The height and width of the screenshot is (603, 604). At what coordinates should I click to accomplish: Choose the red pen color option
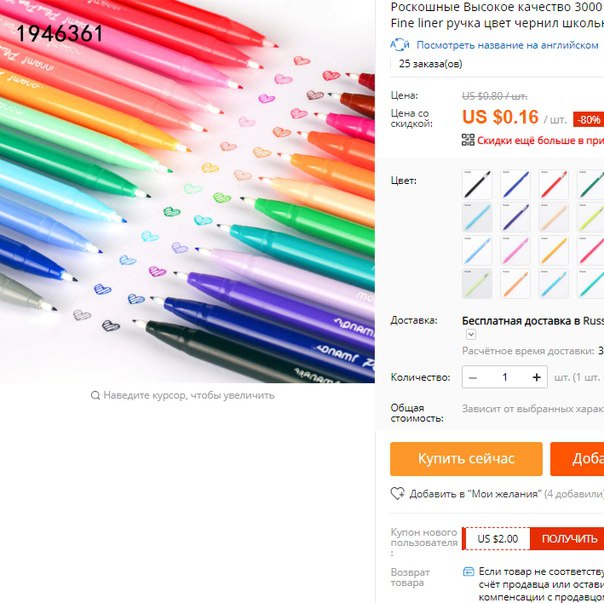[554, 184]
